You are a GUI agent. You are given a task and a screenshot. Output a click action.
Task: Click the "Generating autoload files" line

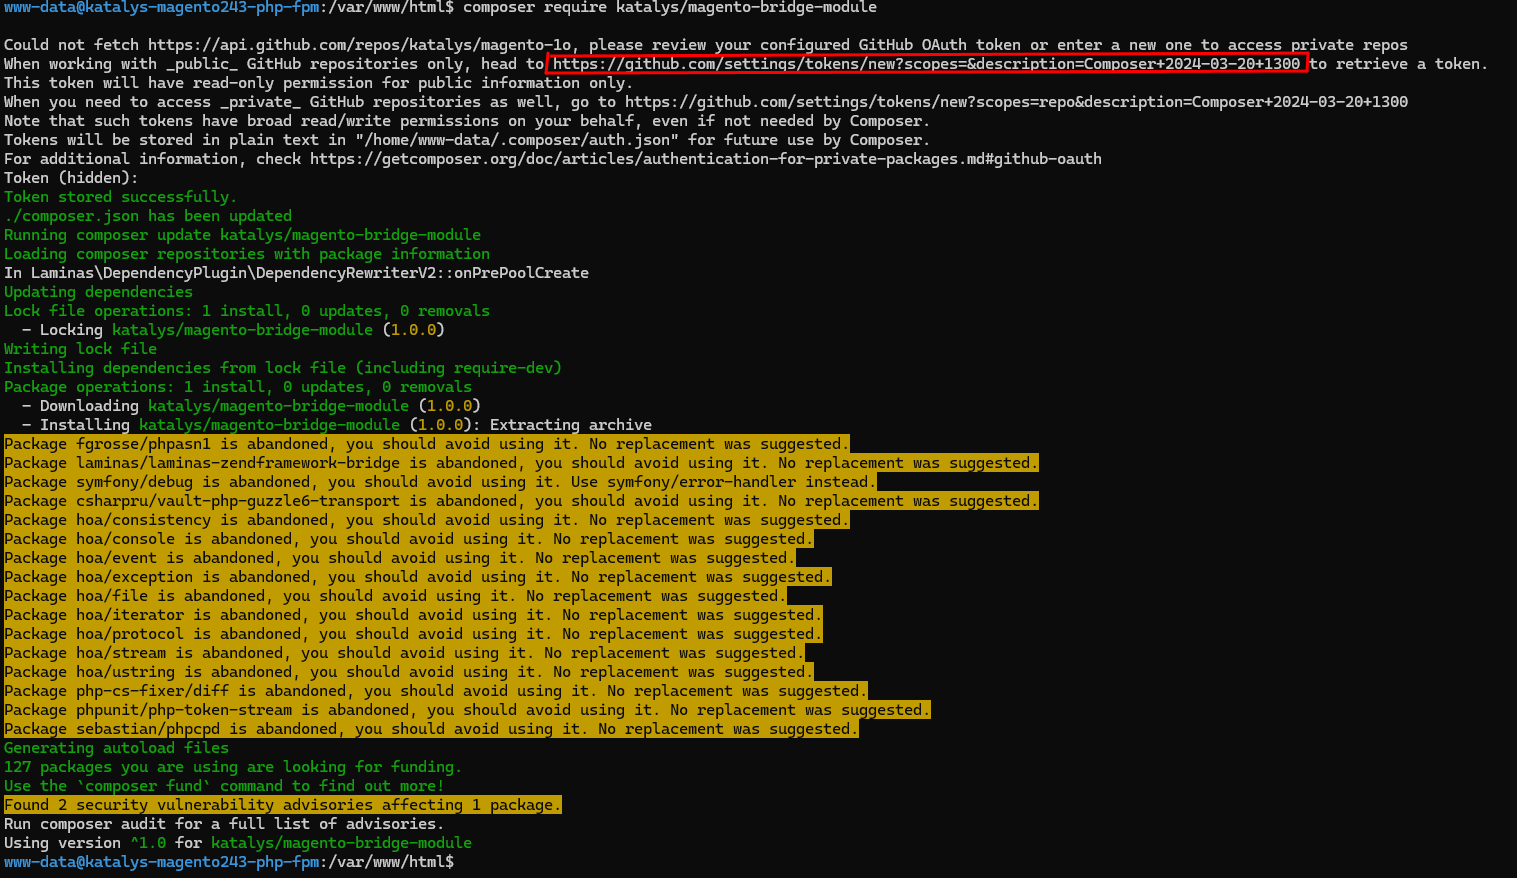tap(116, 748)
